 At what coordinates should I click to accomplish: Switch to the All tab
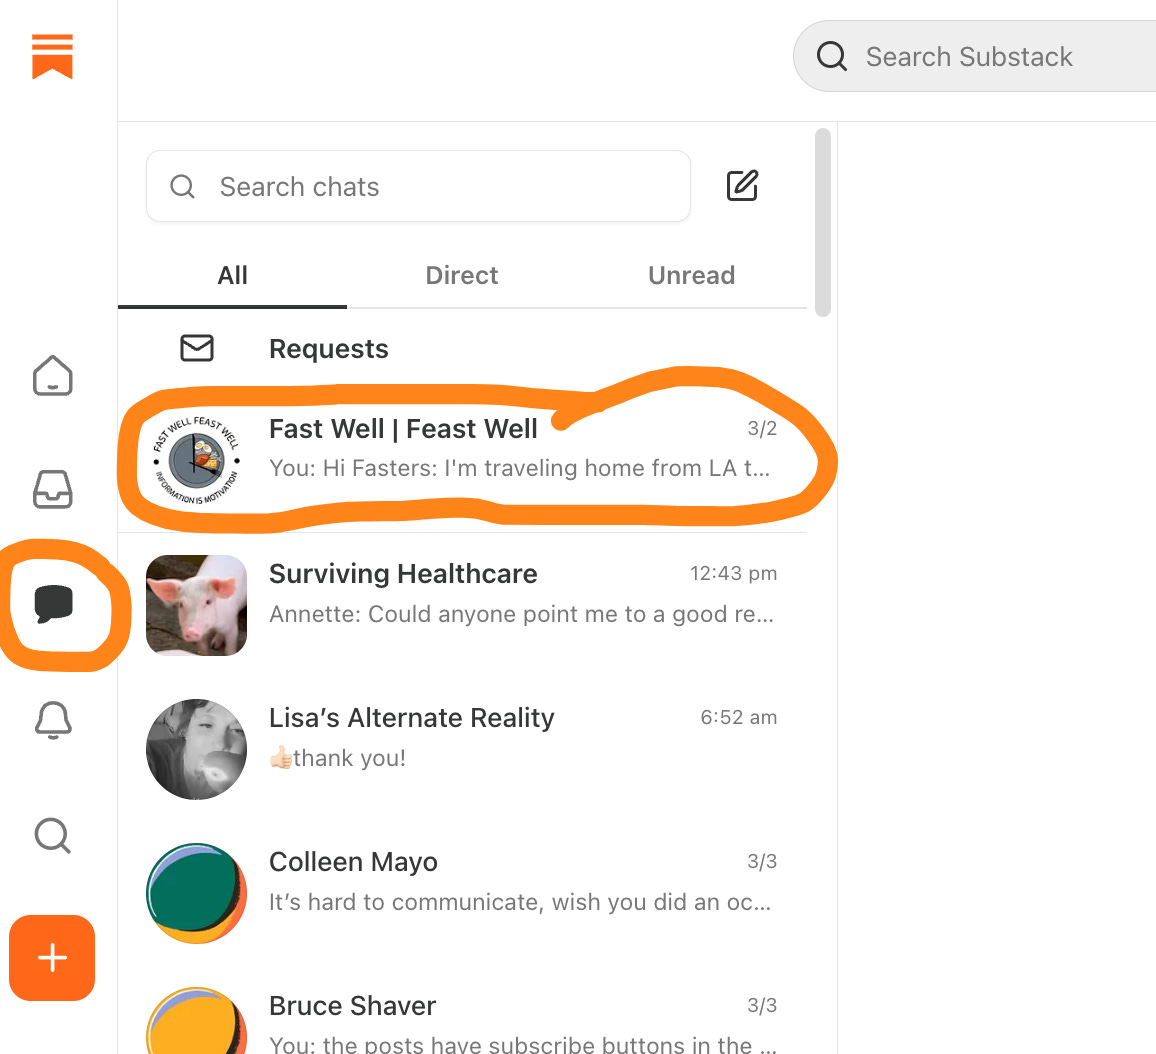click(x=232, y=276)
